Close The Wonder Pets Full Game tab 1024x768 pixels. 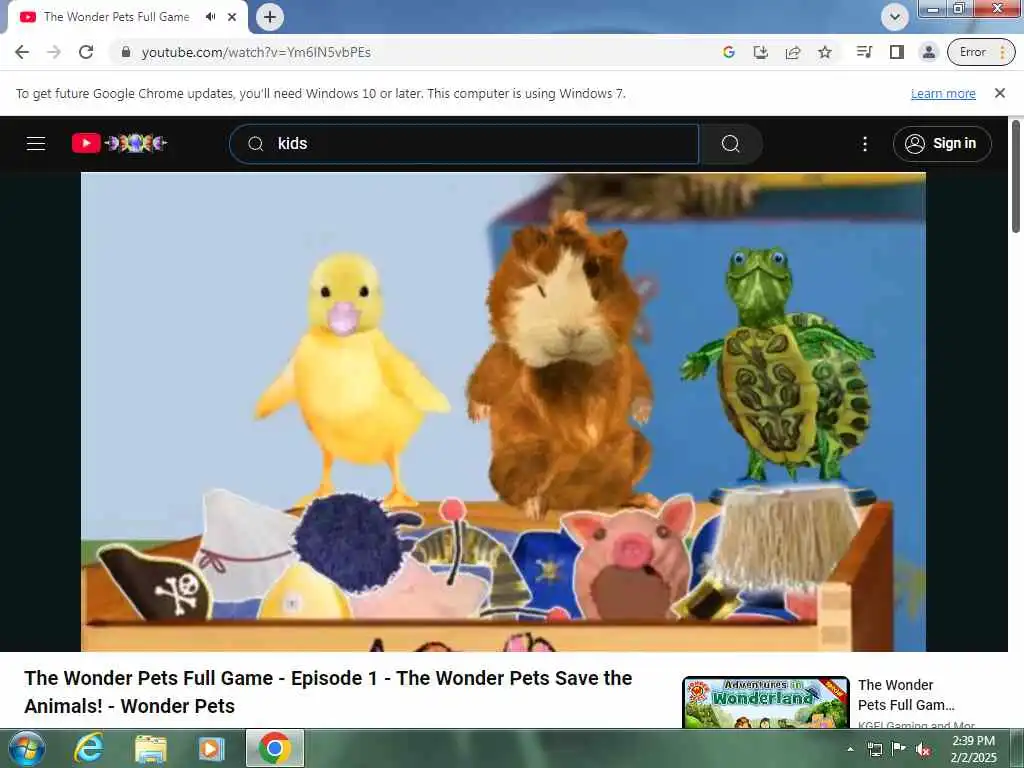(232, 17)
